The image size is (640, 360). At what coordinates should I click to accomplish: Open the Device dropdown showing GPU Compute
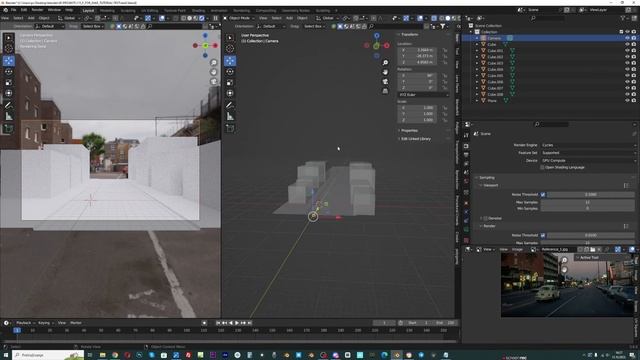point(589,161)
